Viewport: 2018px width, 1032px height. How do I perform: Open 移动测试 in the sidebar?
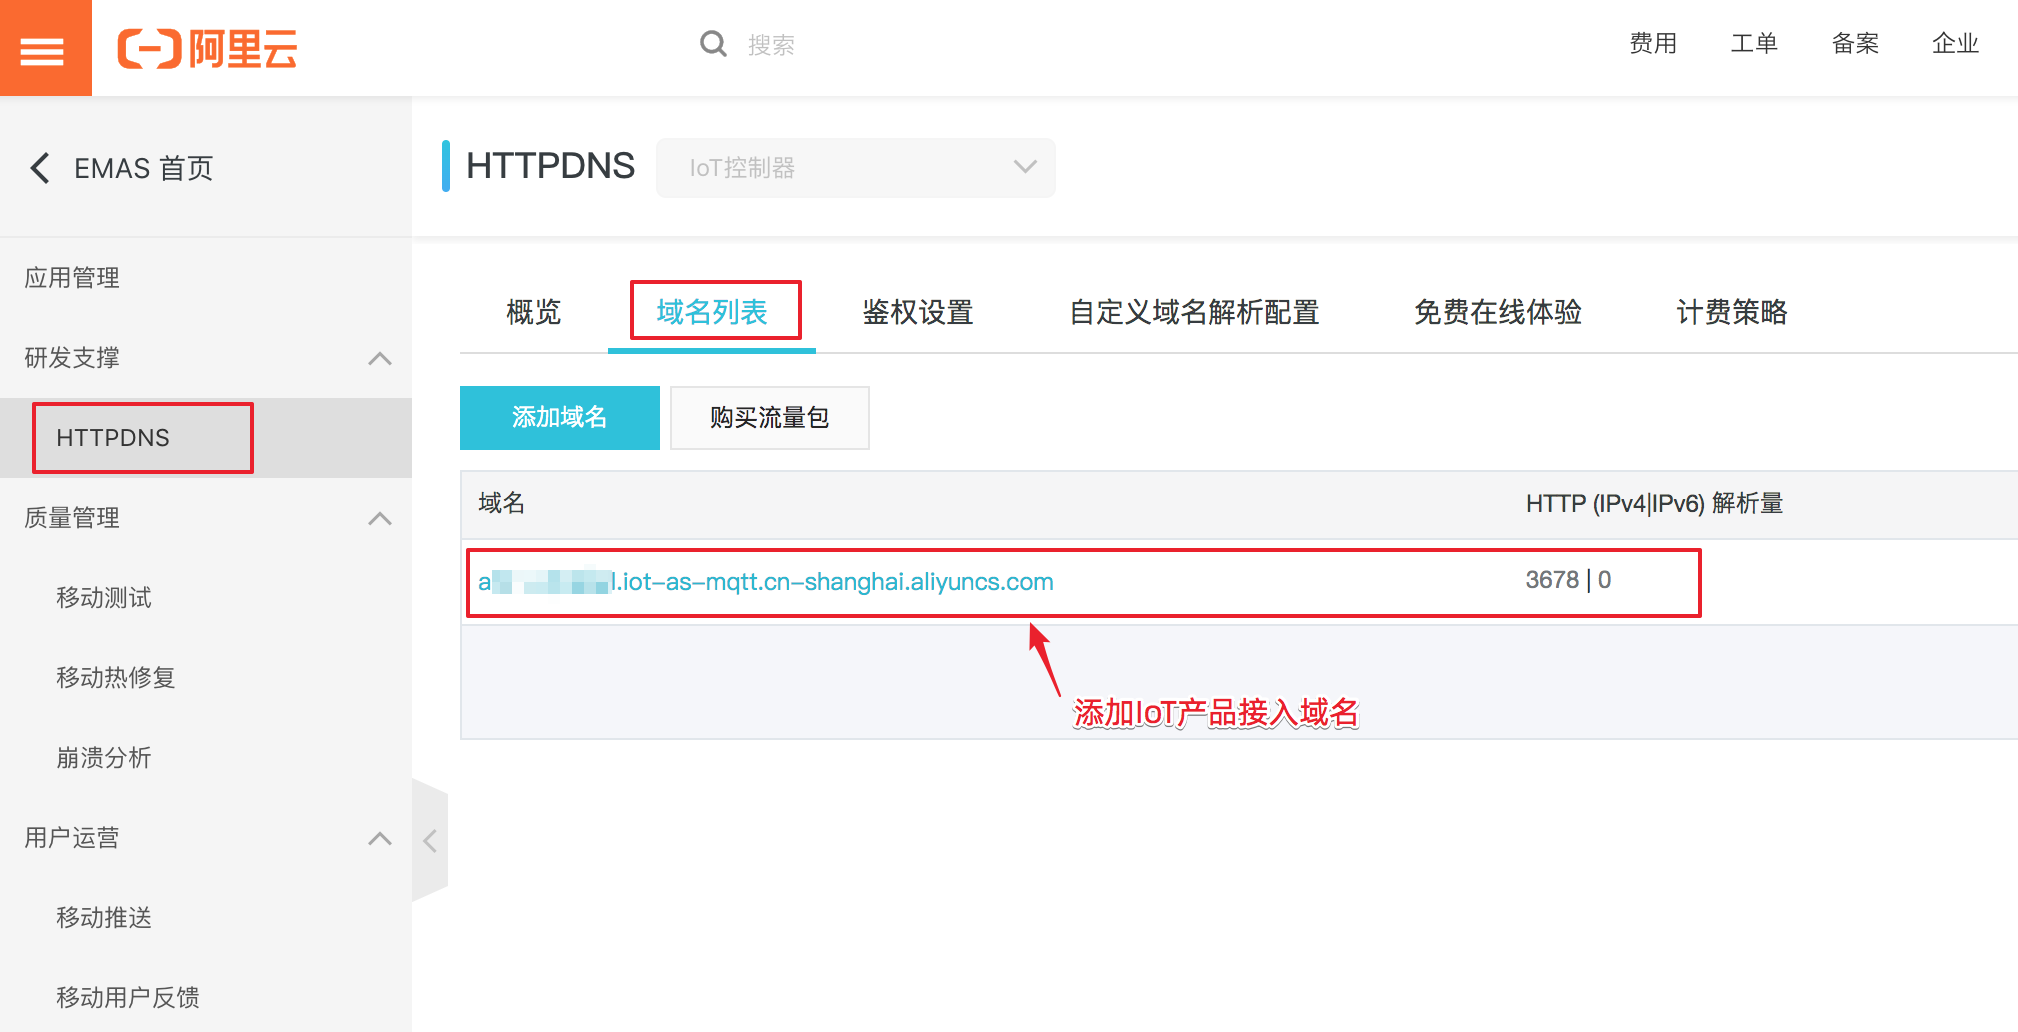coord(104,598)
